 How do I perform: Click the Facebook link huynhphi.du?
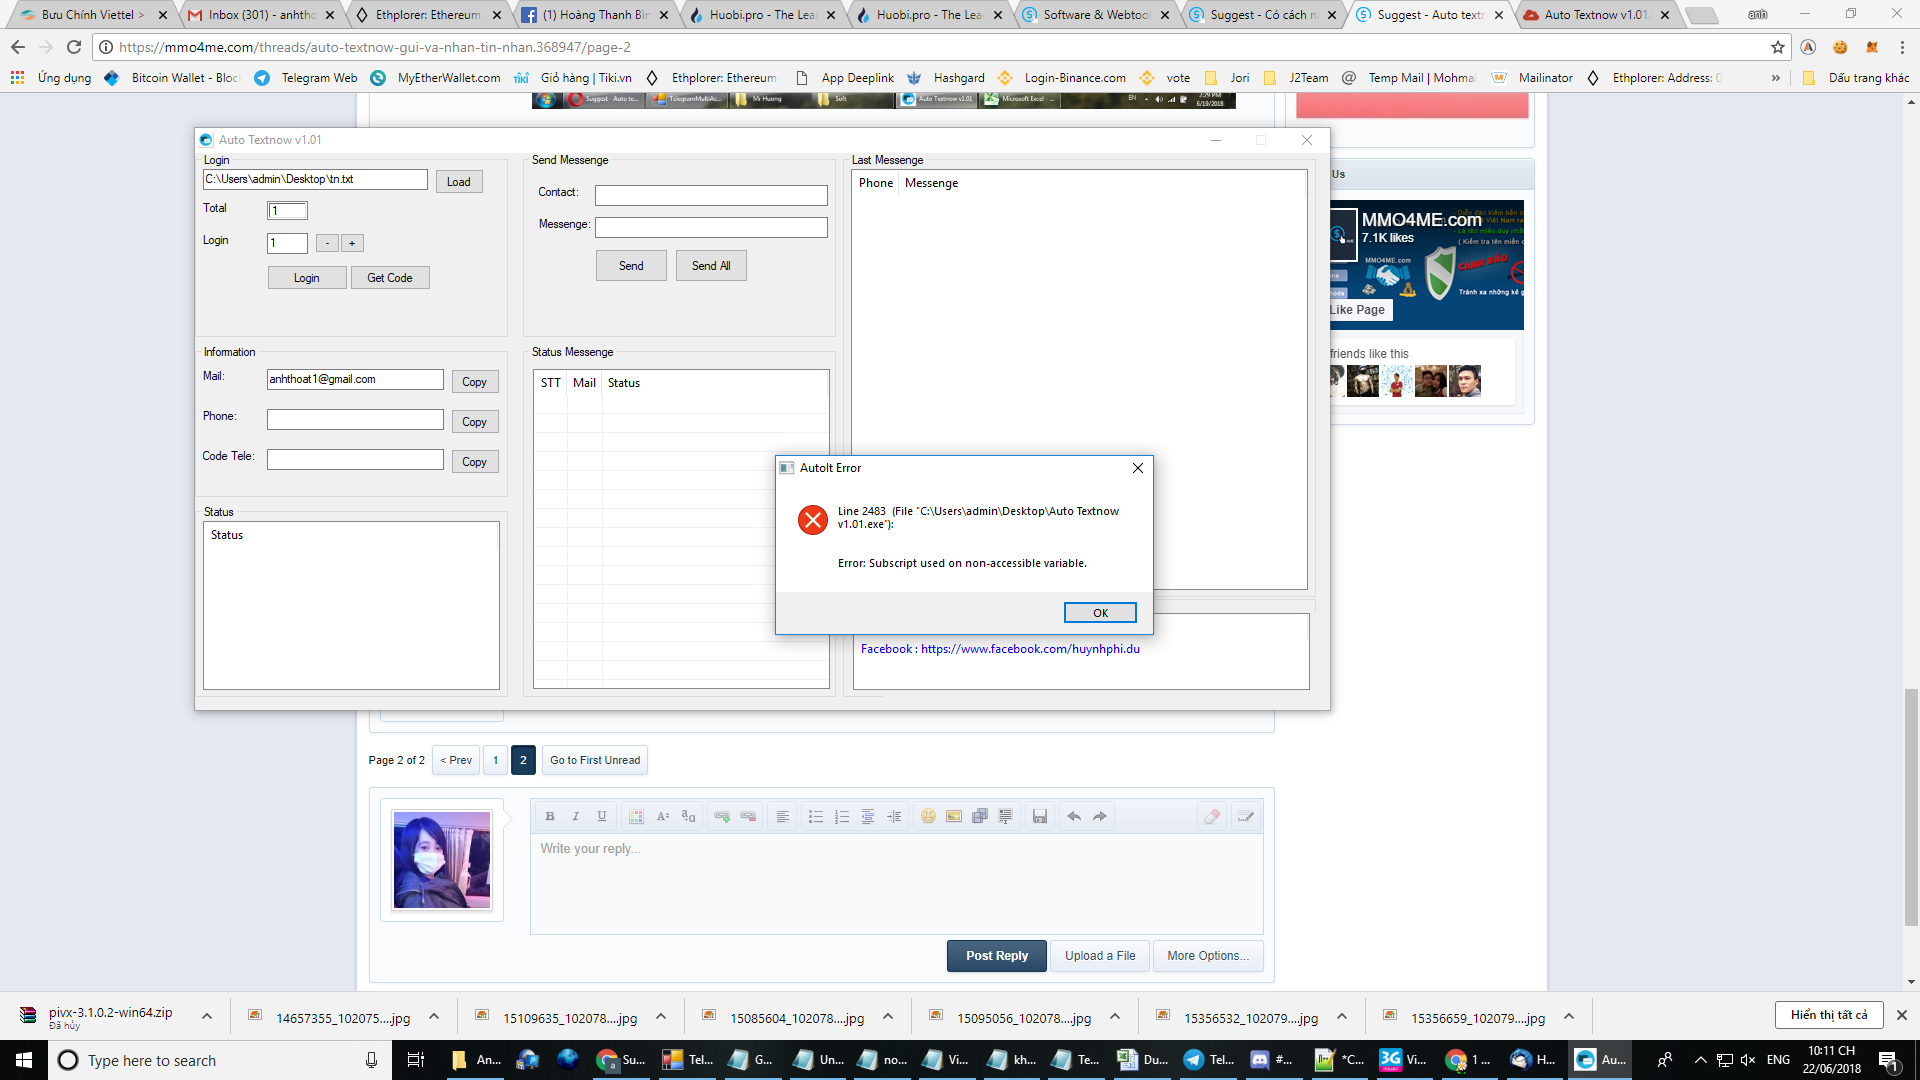click(x=1029, y=649)
